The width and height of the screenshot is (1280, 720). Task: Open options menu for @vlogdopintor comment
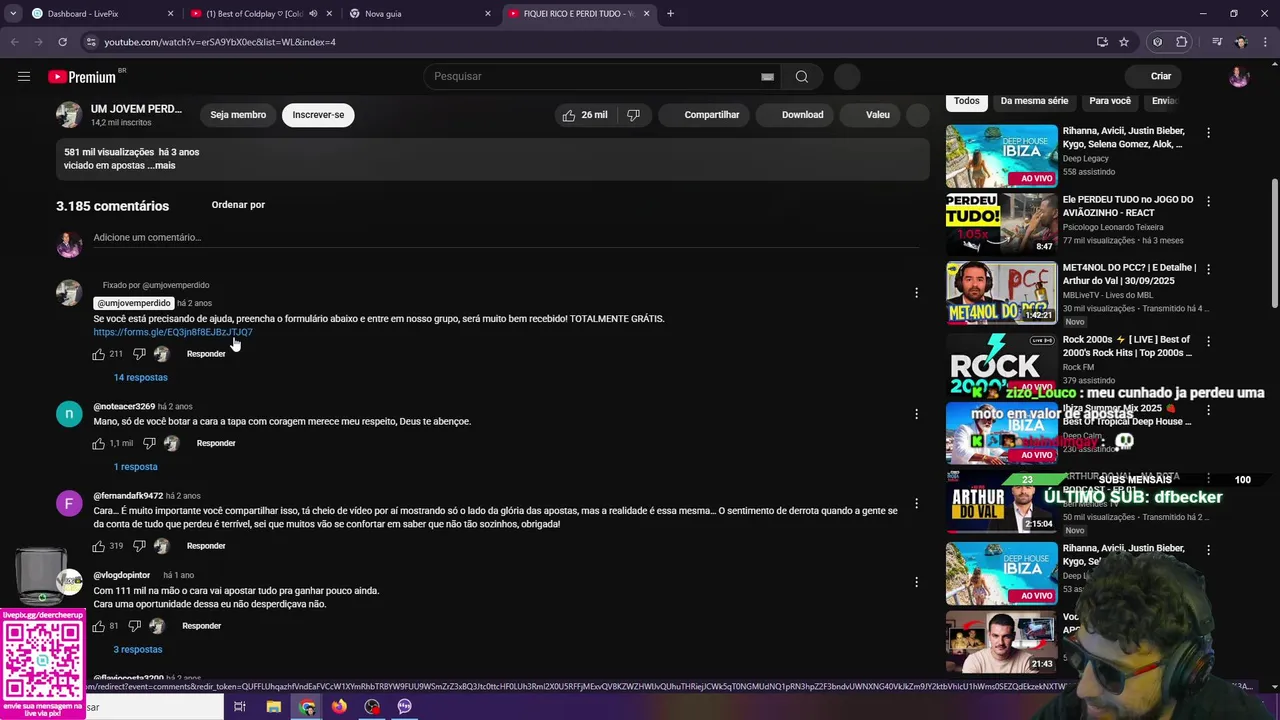916,582
